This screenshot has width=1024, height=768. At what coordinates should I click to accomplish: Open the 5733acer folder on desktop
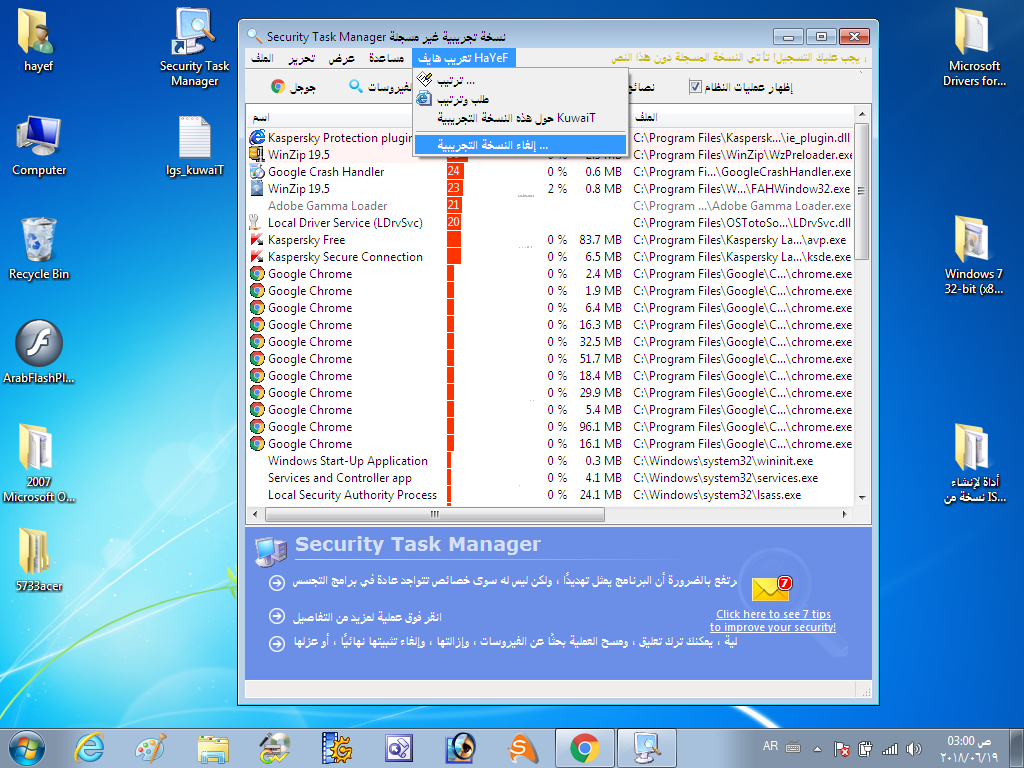click(39, 559)
